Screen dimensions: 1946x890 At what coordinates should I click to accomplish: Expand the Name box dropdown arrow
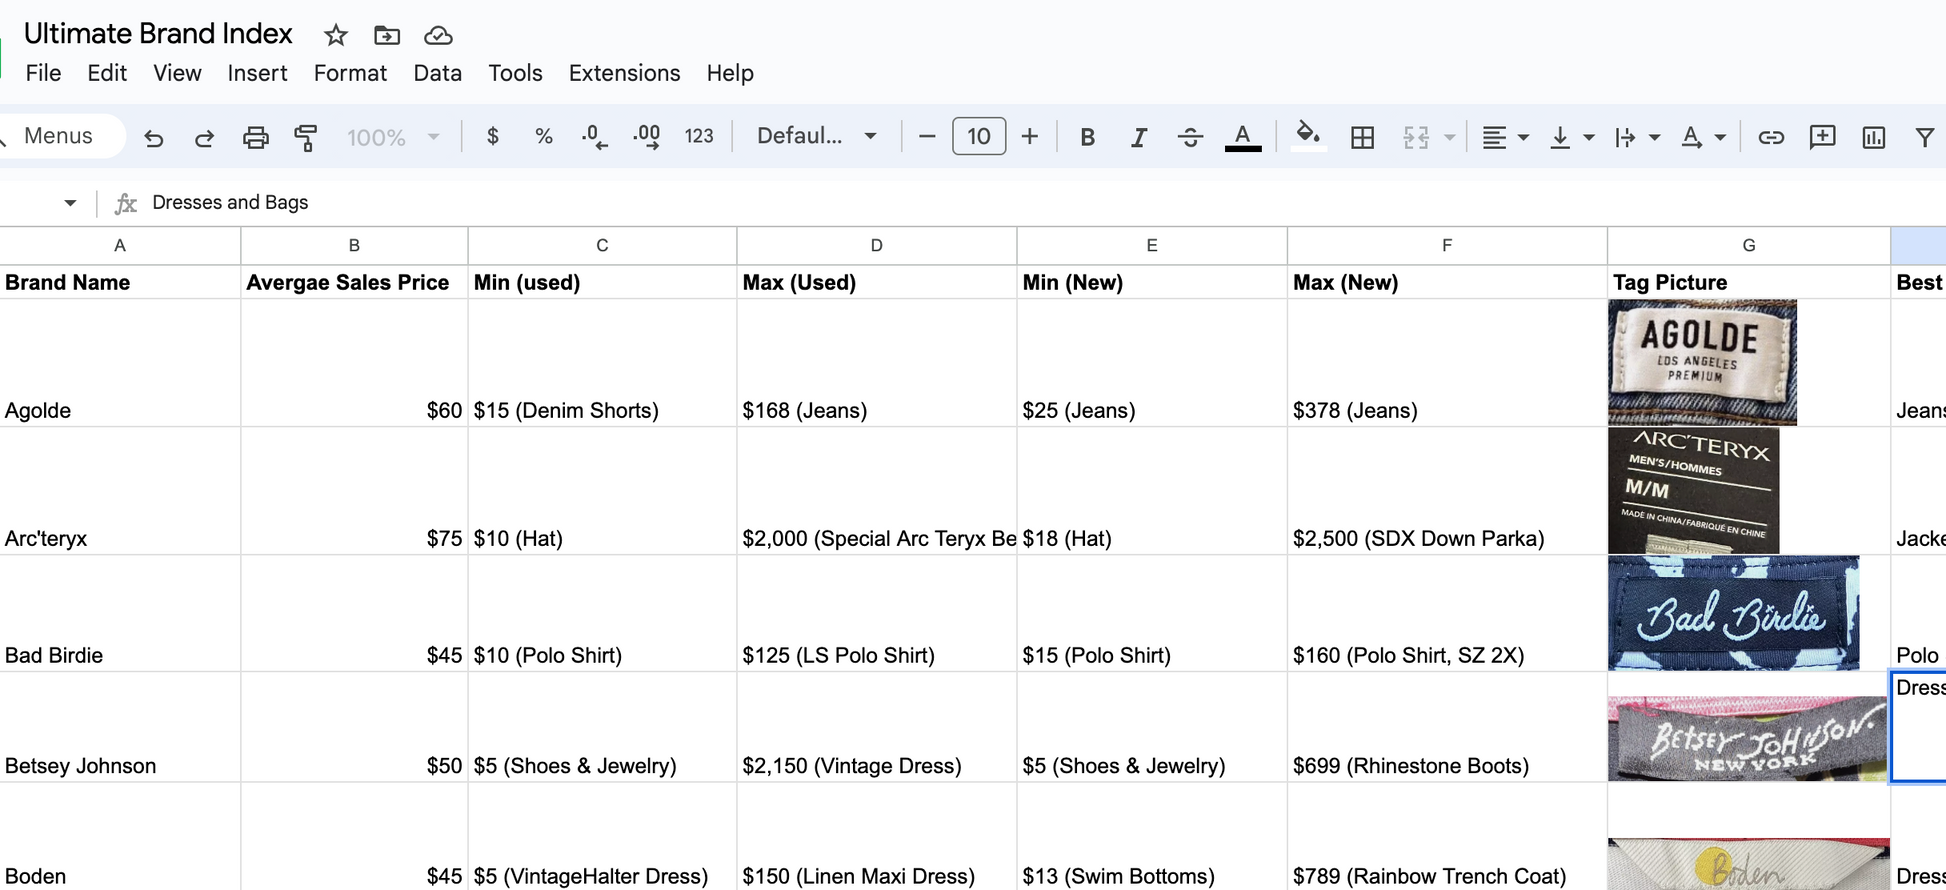tap(70, 203)
